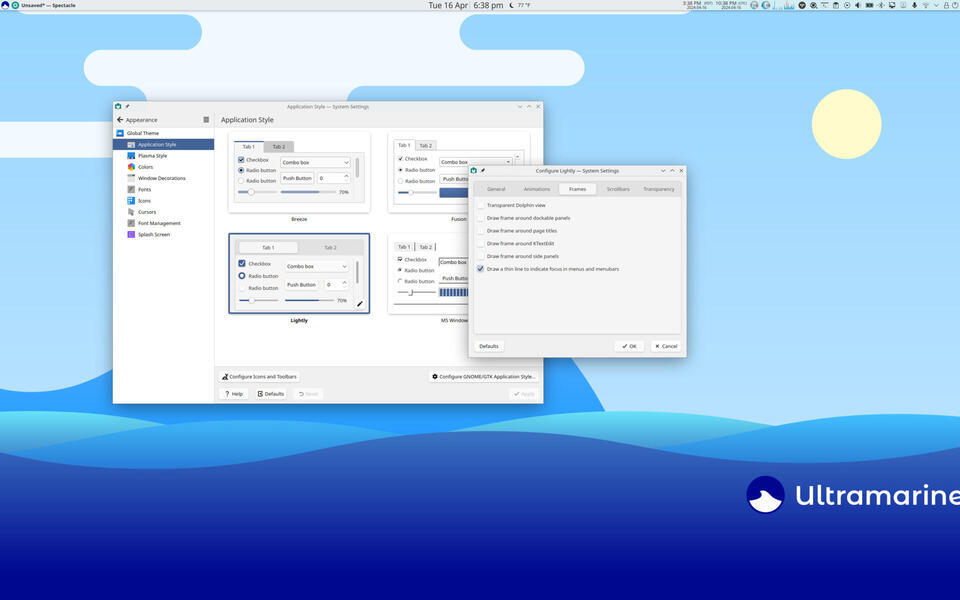Enable Draw frame around dockable panels
The height and width of the screenshot is (600, 960).
coord(481,218)
